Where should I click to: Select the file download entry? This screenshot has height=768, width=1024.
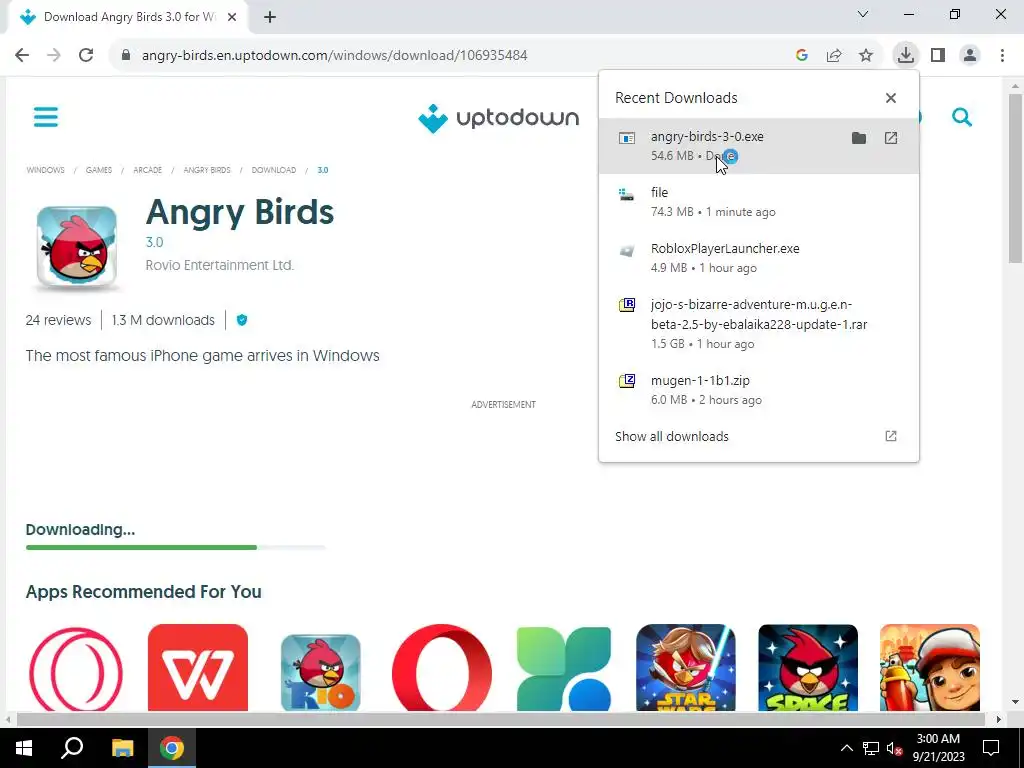click(x=758, y=202)
